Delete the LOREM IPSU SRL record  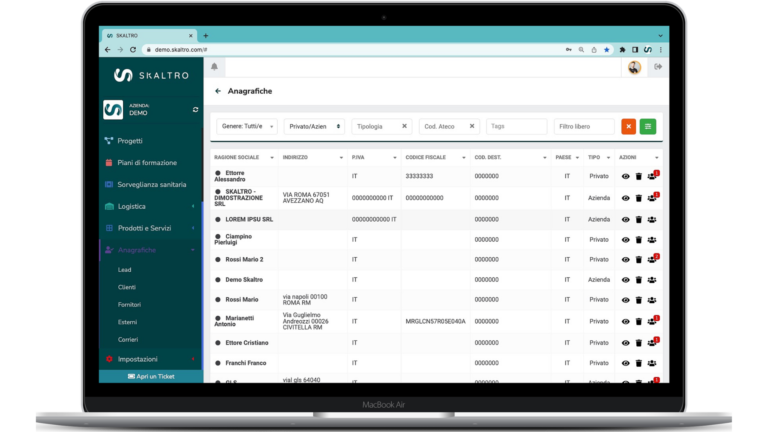639,220
